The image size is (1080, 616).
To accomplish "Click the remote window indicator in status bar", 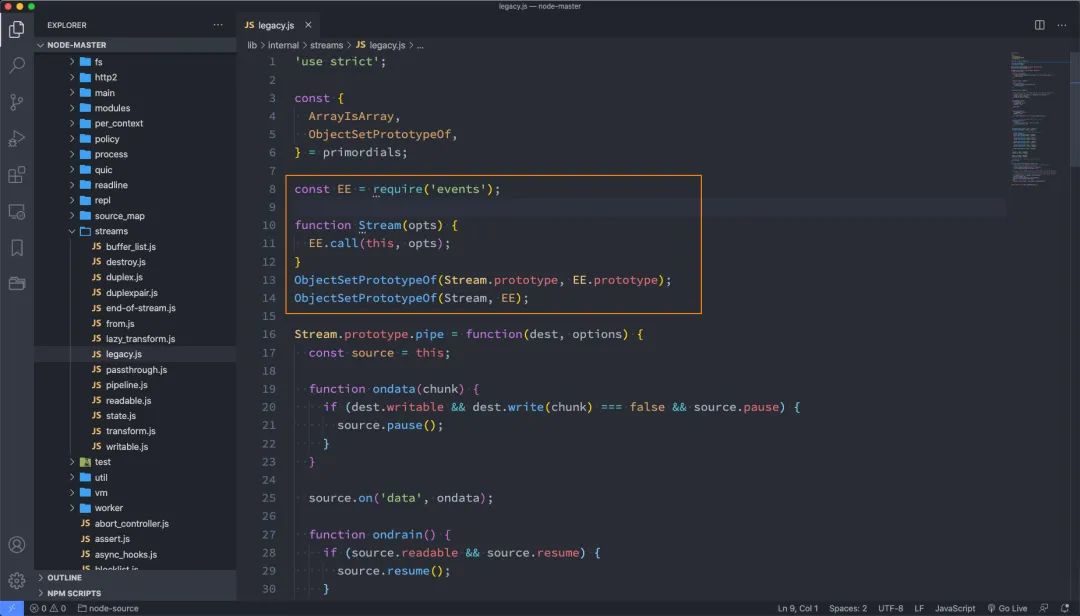I will 12,608.
